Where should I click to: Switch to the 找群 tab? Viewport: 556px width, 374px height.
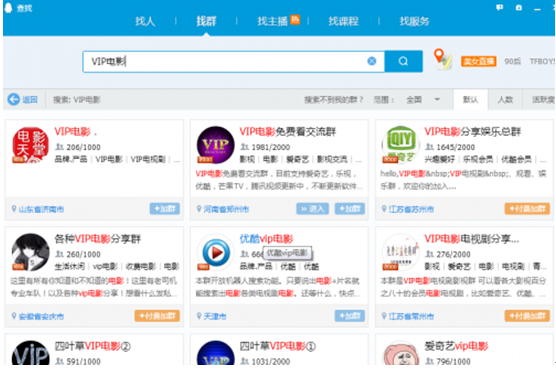tap(206, 21)
